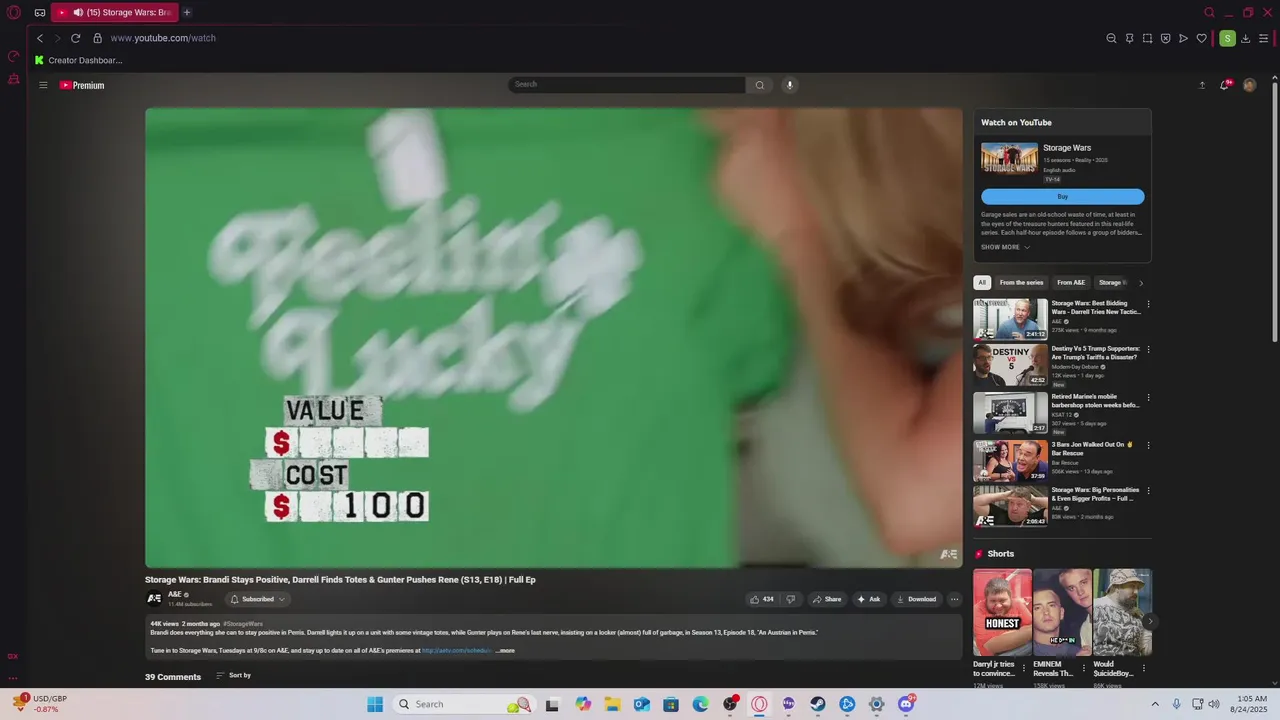Open Steam from the taskbar
This screenshot has width=1280, height=720.
point(818,704)
